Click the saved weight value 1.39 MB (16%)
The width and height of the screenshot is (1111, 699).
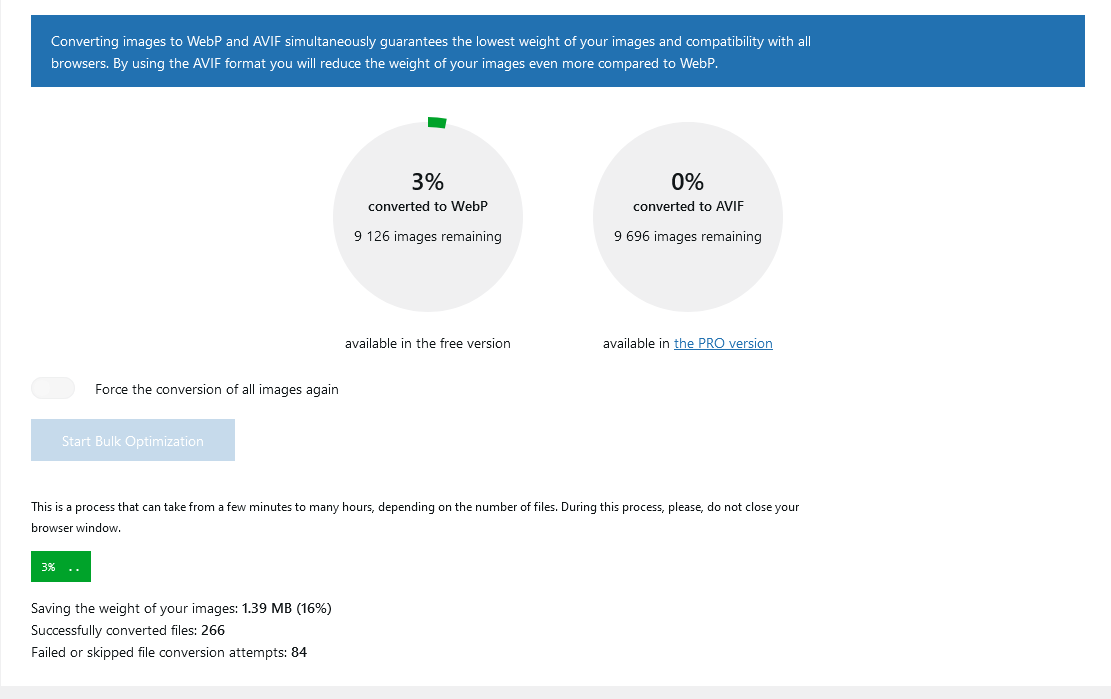click(286, 608)
